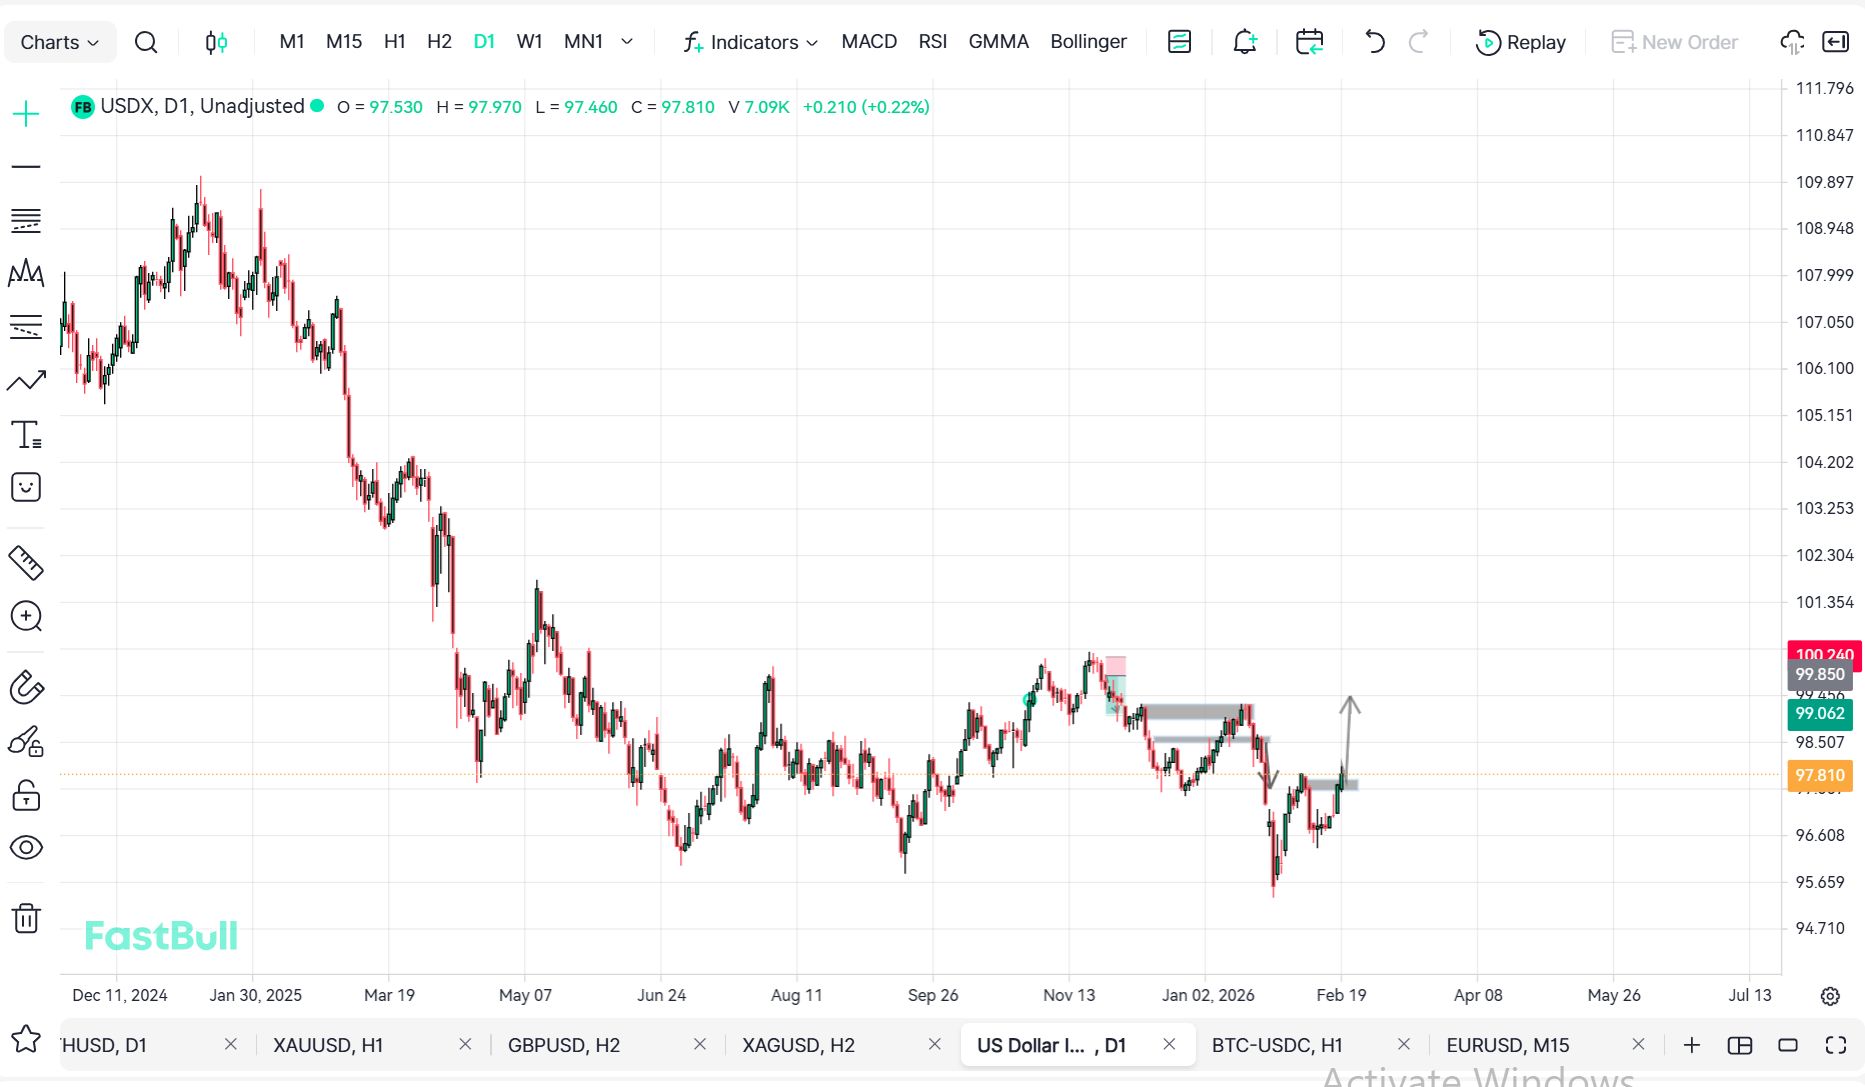Toggle the lock drawings padlock
Viewport: 1865px width, 1087px height.
click(26, 796)
